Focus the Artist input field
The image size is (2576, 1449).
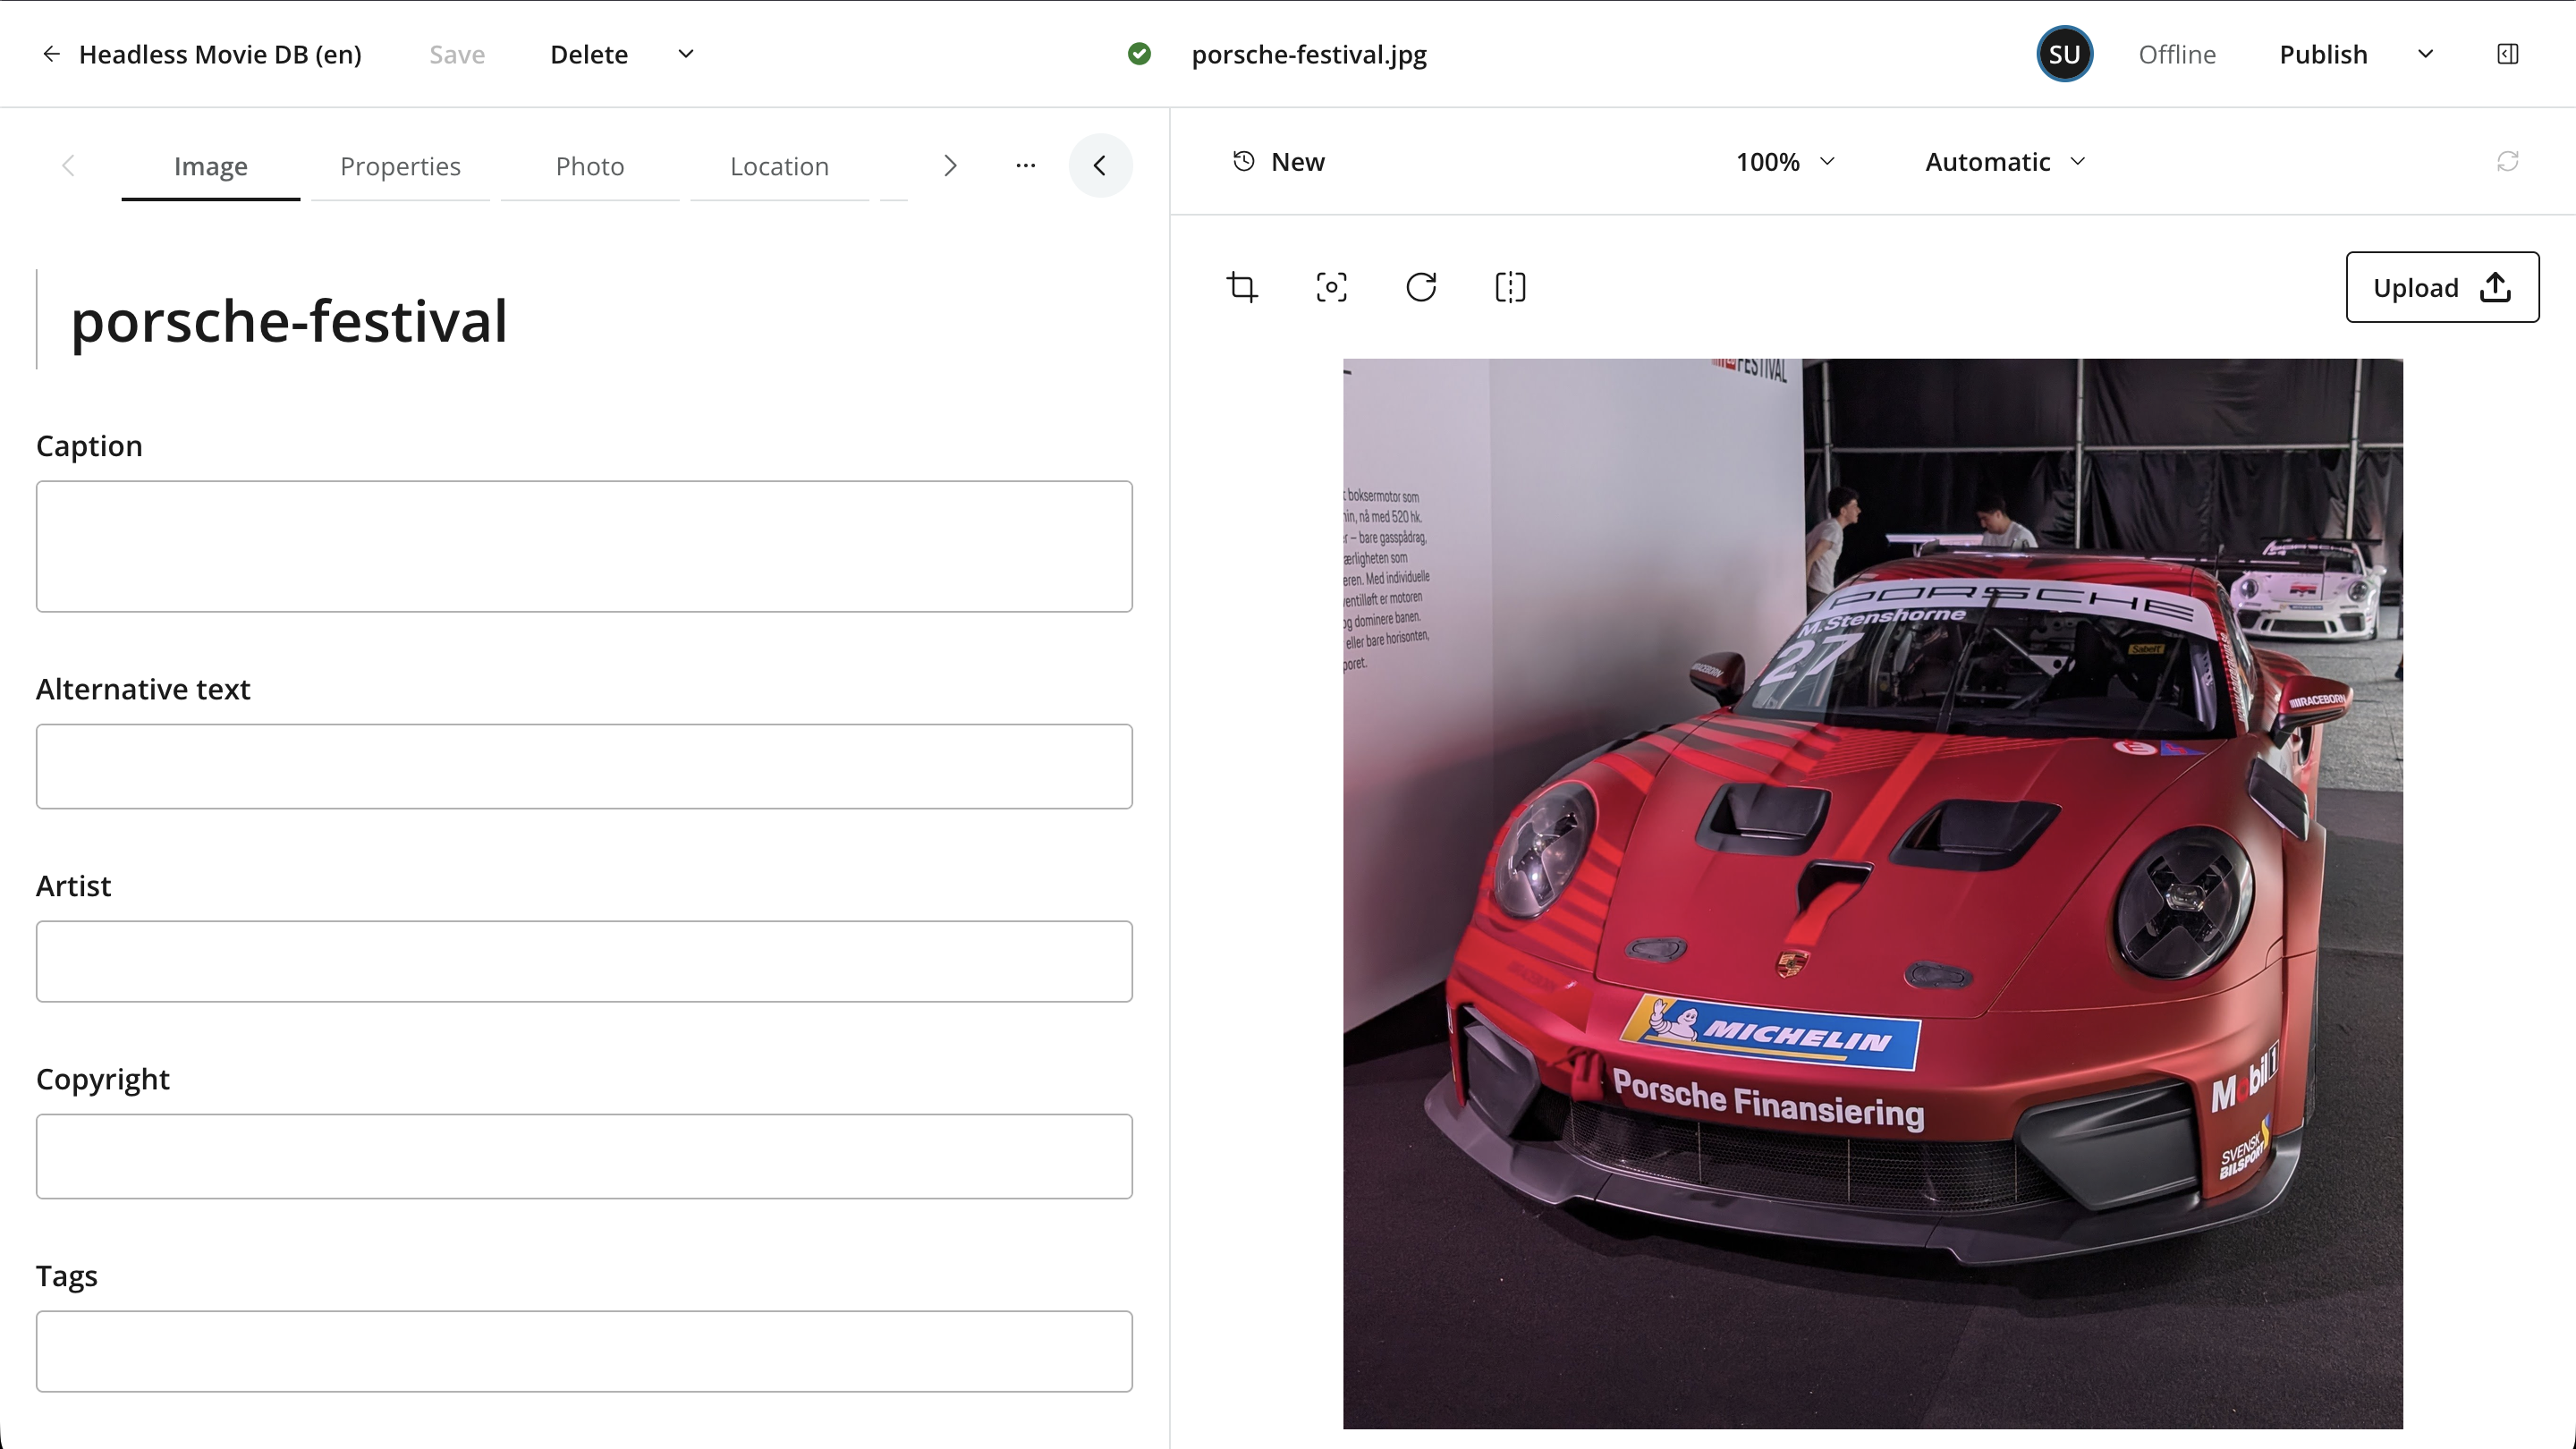point(584,962)
